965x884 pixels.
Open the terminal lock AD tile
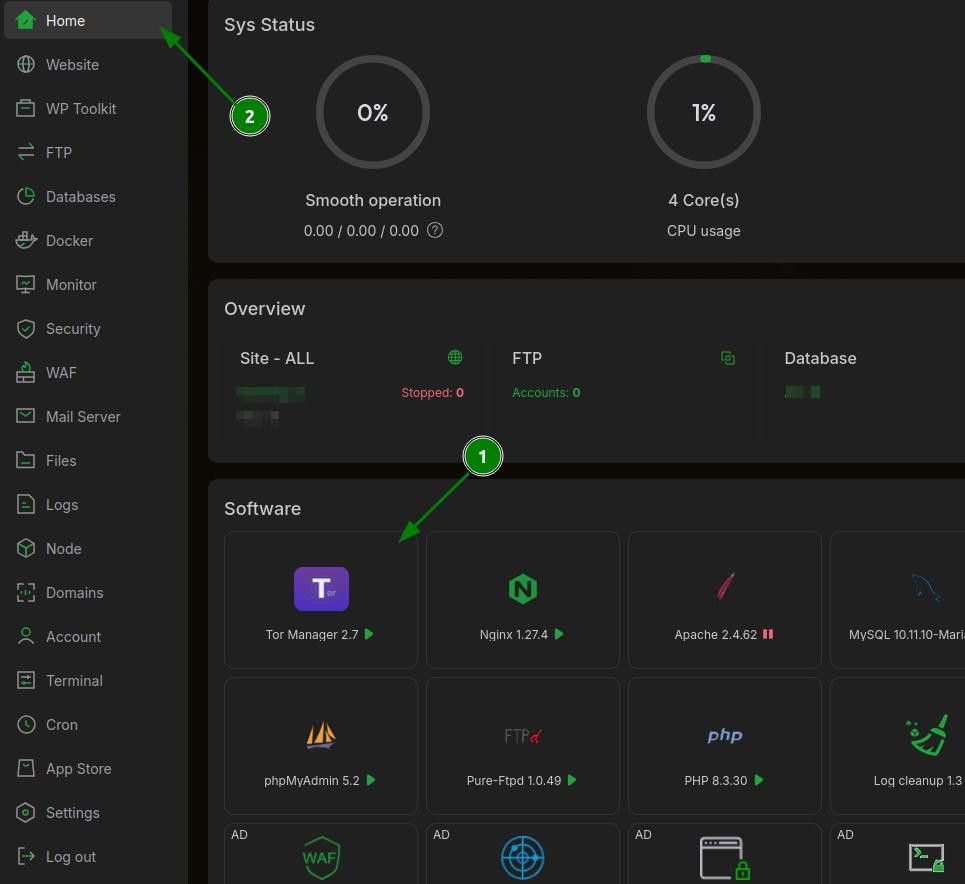(x=926, y=857)
